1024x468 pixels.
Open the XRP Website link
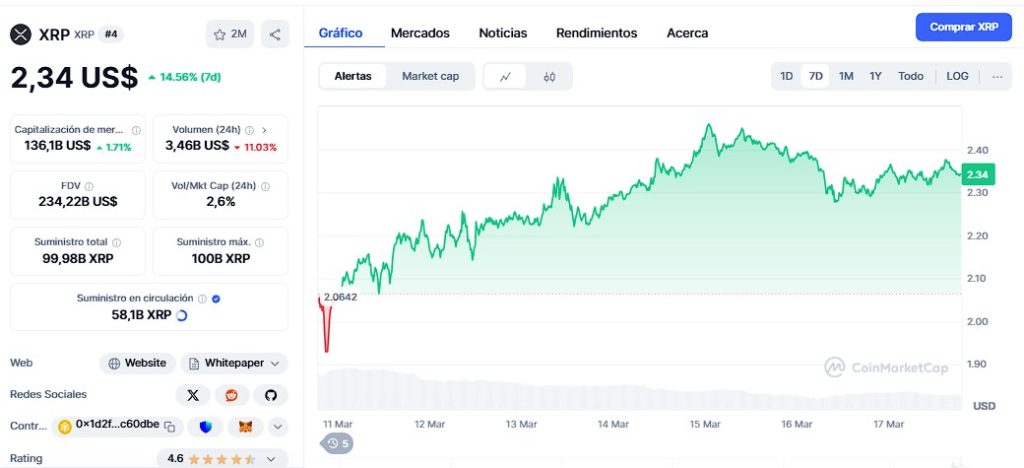click(138, 363)
